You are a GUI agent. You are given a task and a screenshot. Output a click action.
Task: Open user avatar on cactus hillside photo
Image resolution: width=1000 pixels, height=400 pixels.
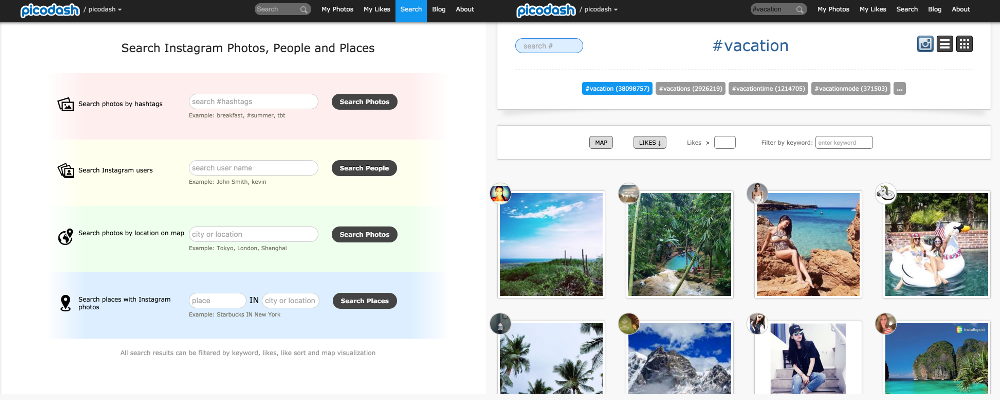click(501, 193)
